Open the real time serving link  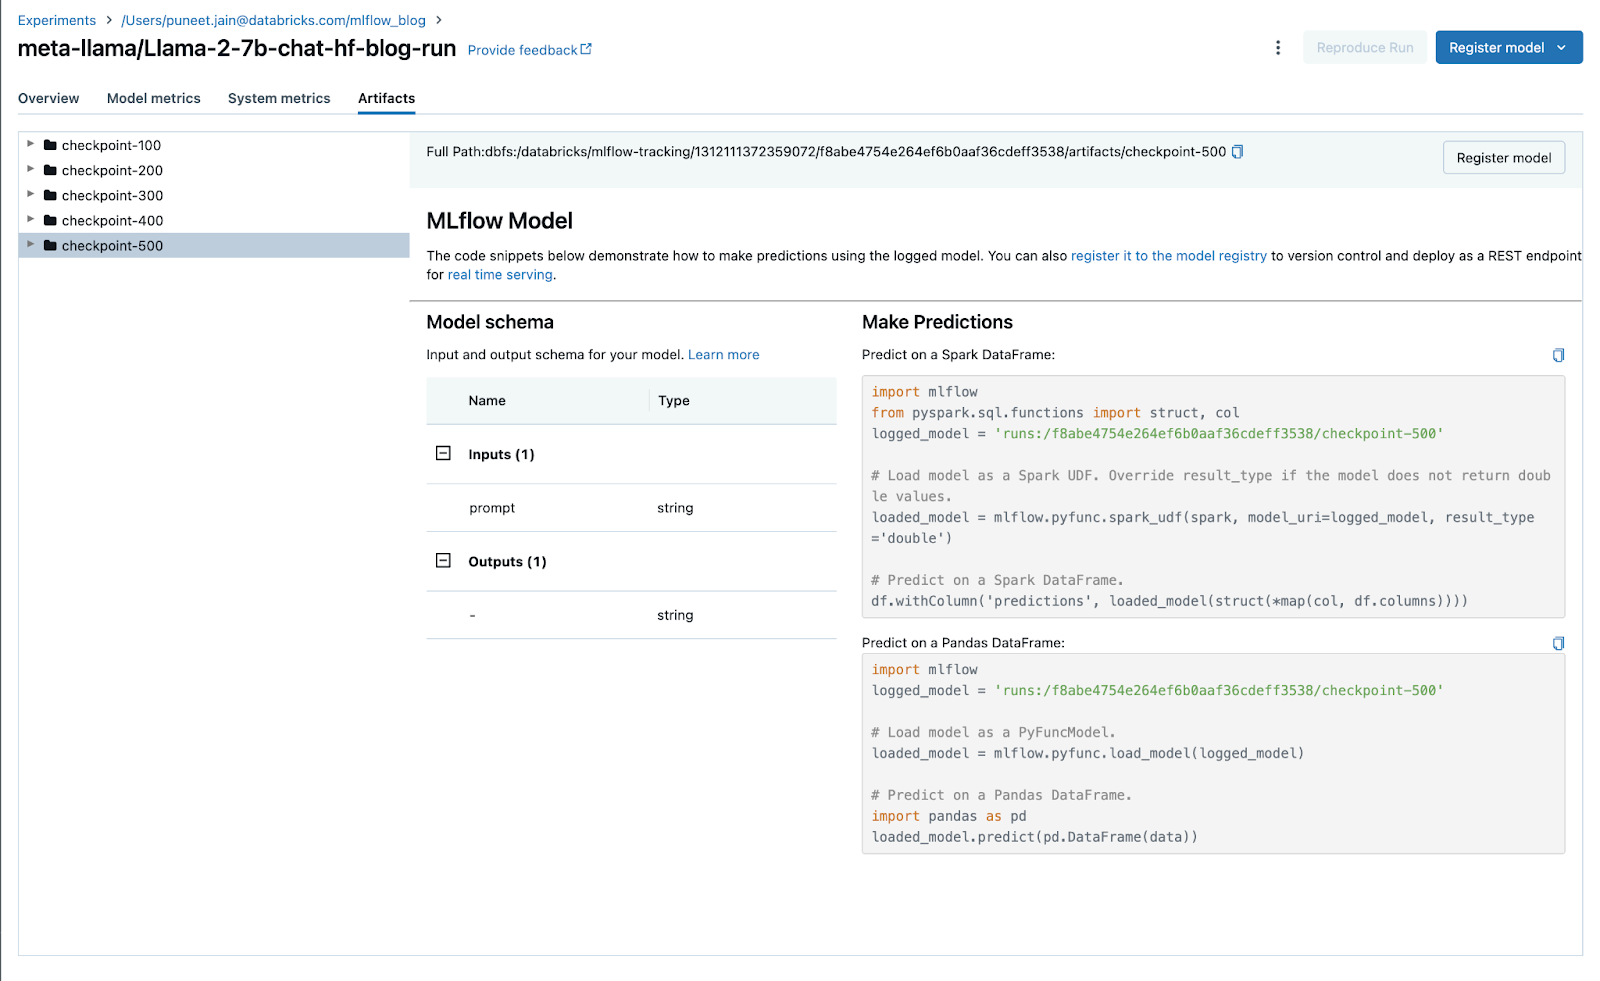coord(500,274)
